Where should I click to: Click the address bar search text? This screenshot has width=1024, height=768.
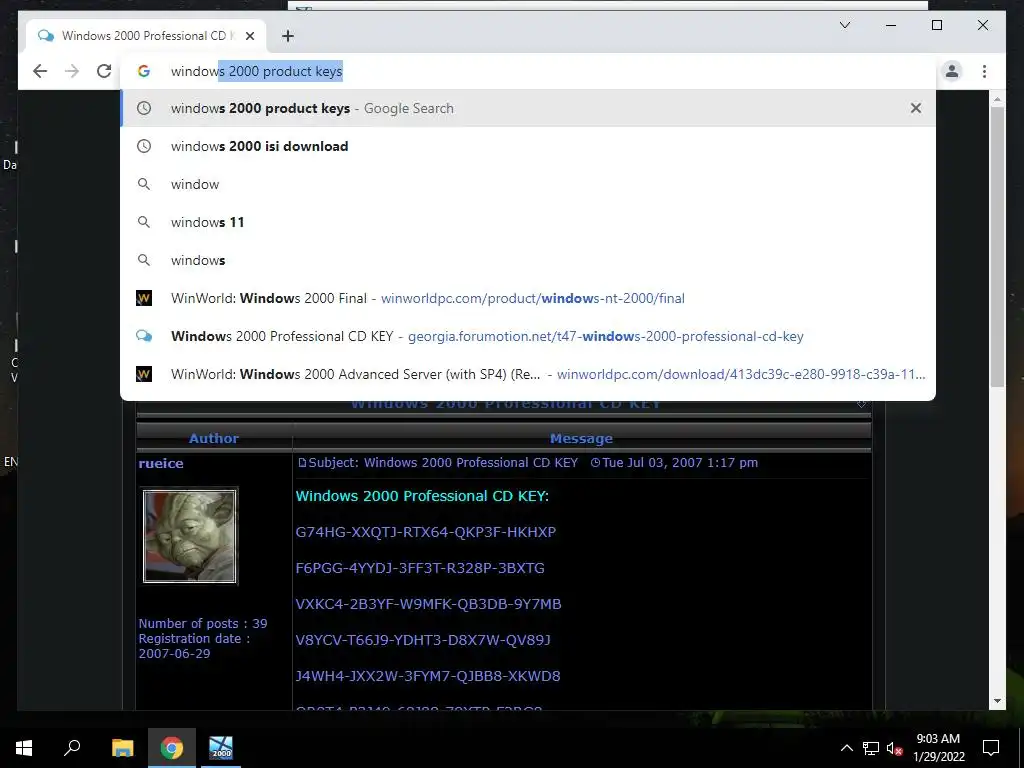[257, 71]
